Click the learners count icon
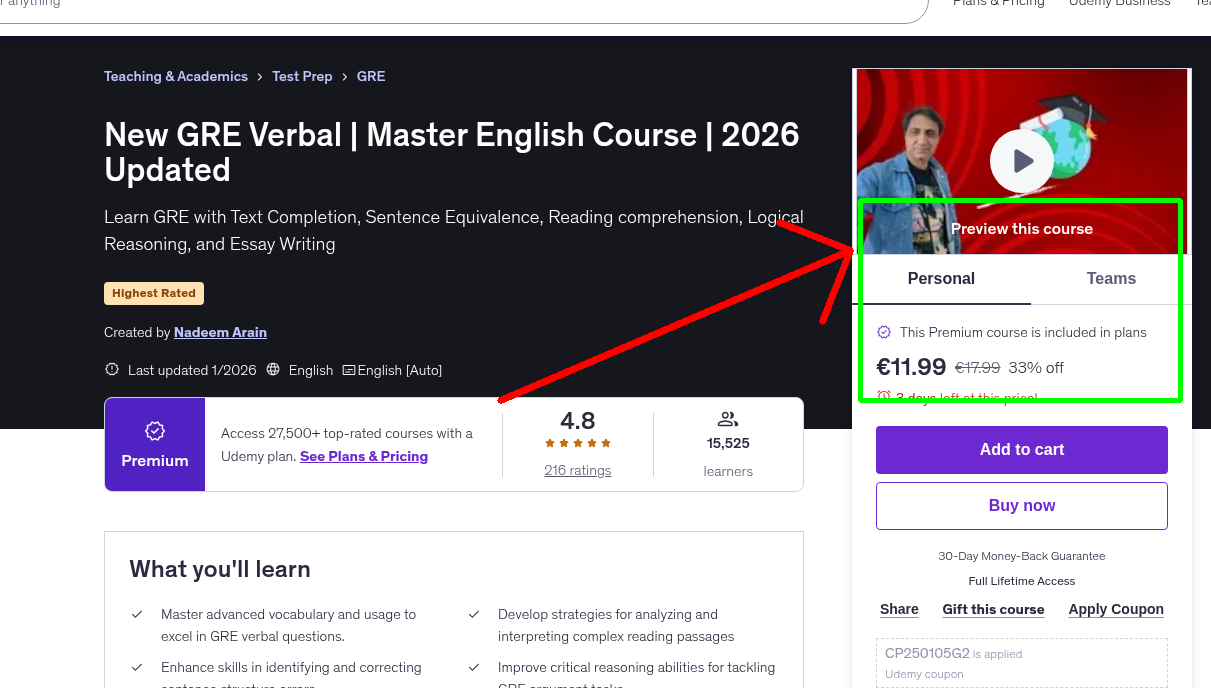The width and height of the screenshot is (1211, 688). click(x=727, y=419)
